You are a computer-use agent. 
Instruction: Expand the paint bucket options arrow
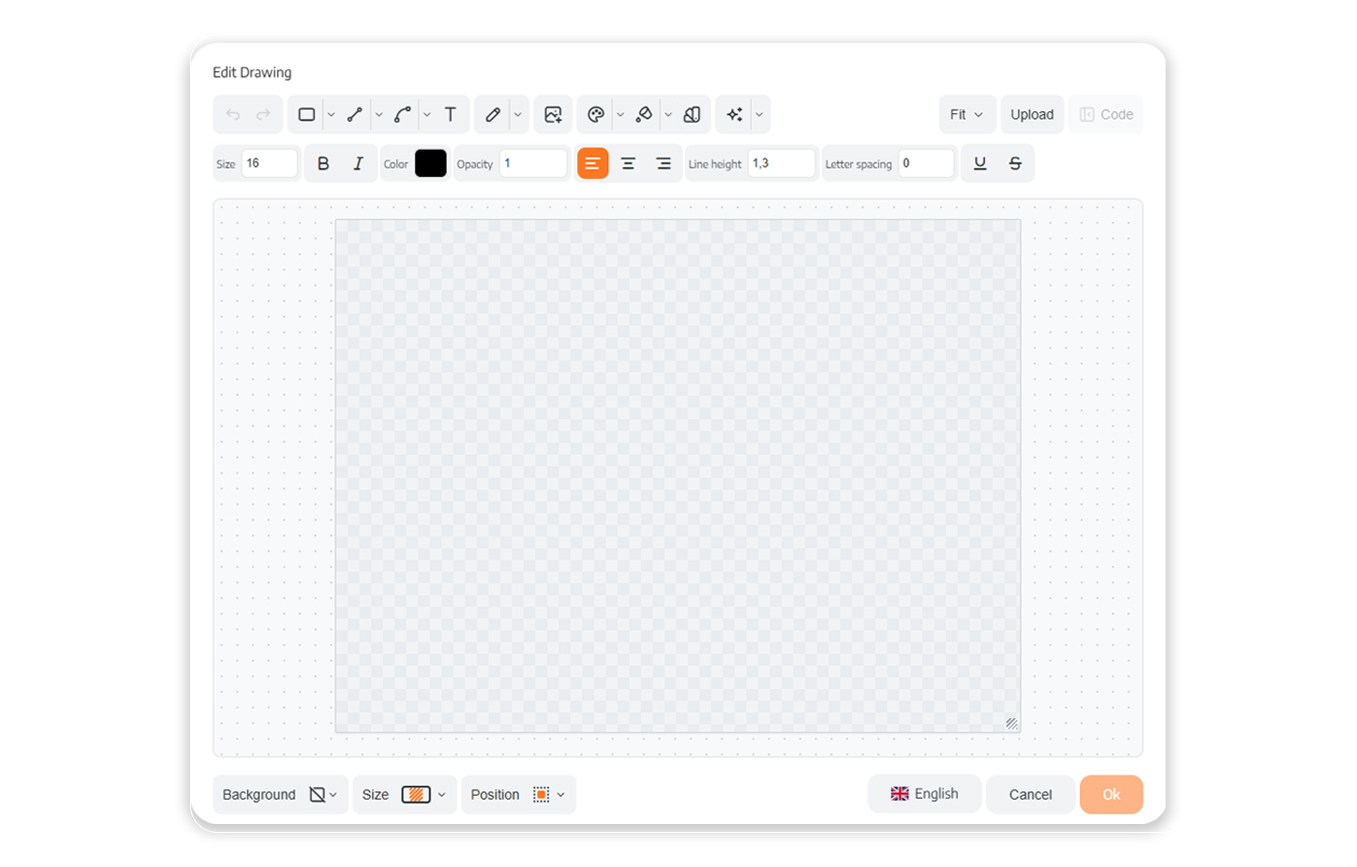click(668, 115)
